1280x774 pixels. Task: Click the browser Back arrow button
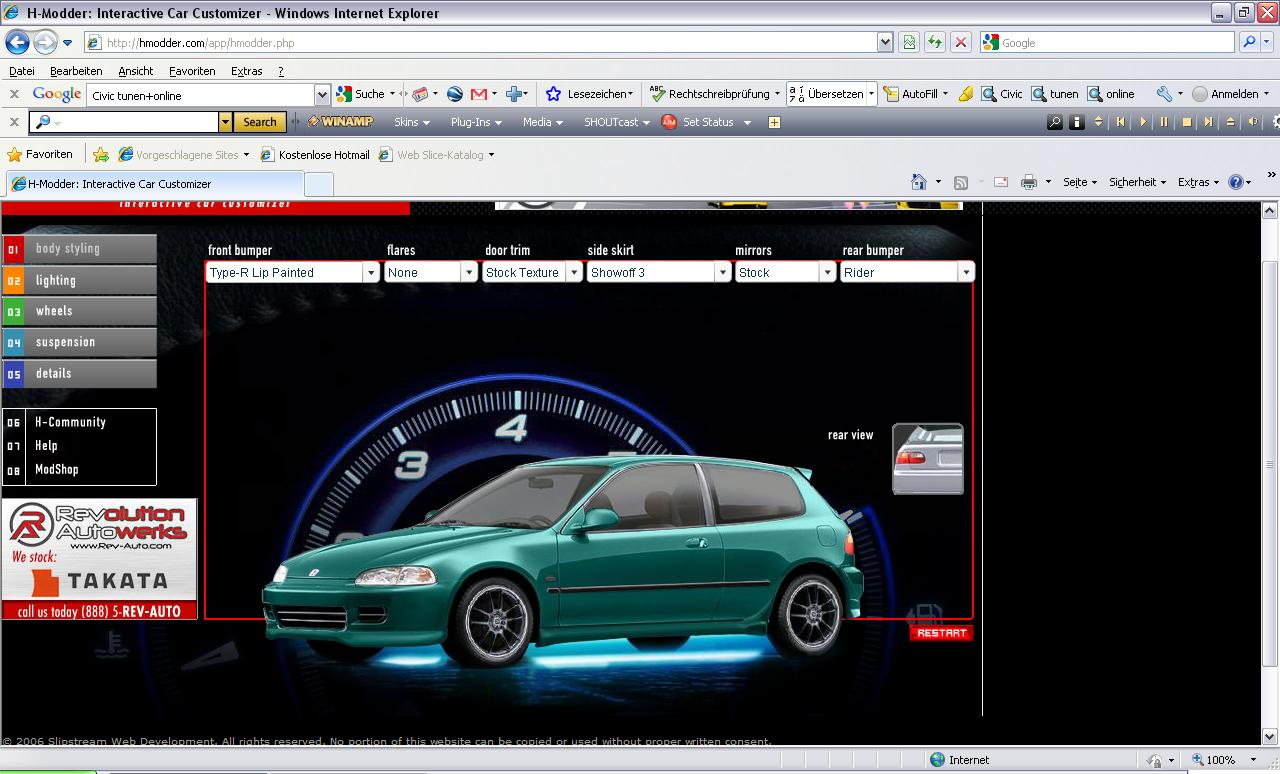[x=16, y=42]
